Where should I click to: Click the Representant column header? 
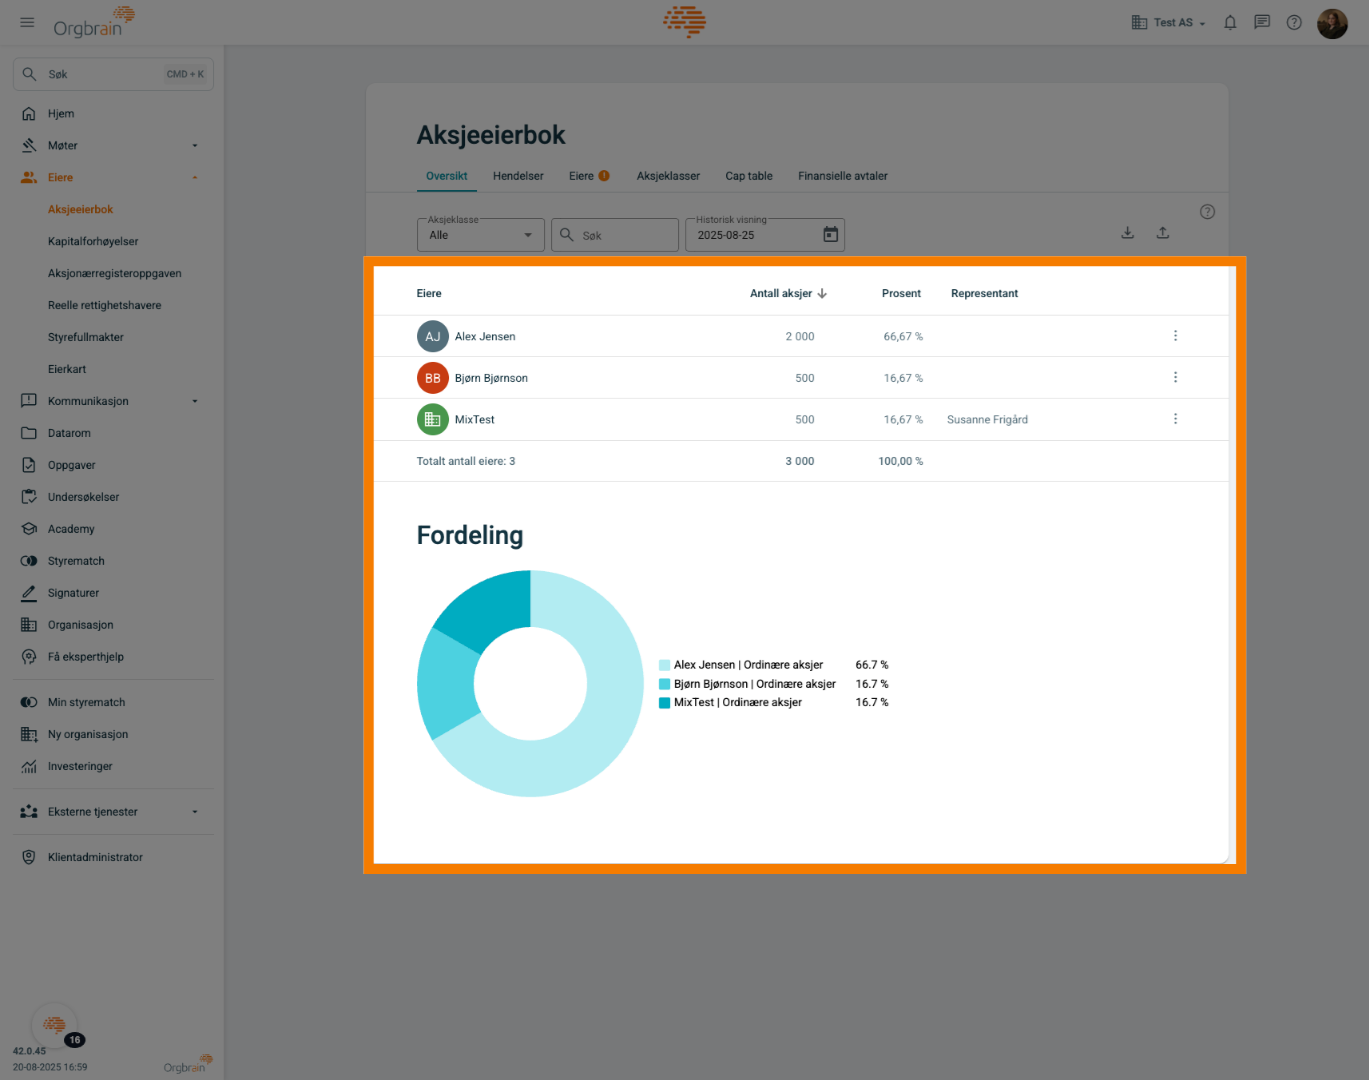point(984,294)
